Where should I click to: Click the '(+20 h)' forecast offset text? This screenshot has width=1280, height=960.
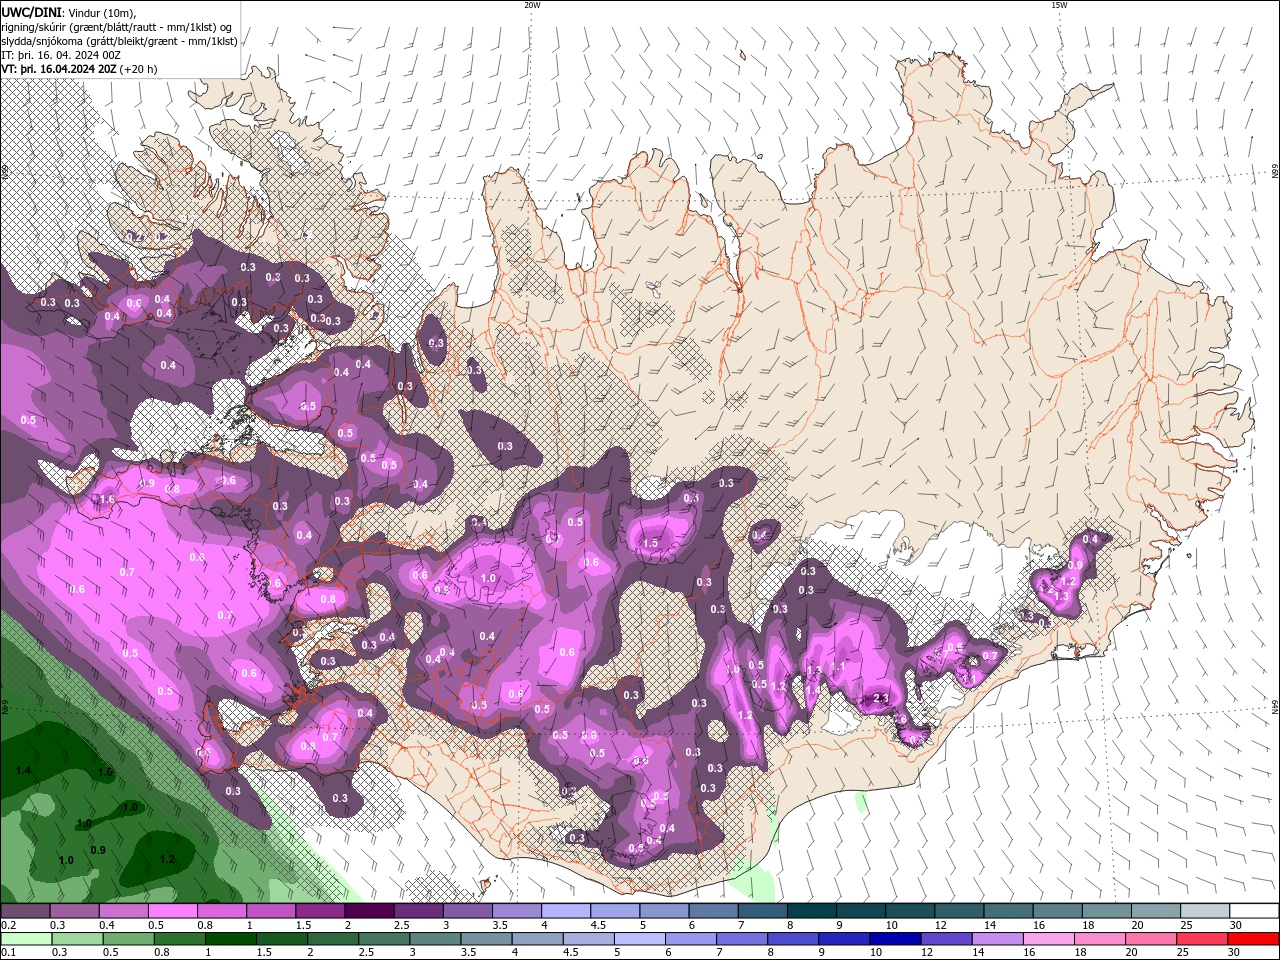pos(138,69)
